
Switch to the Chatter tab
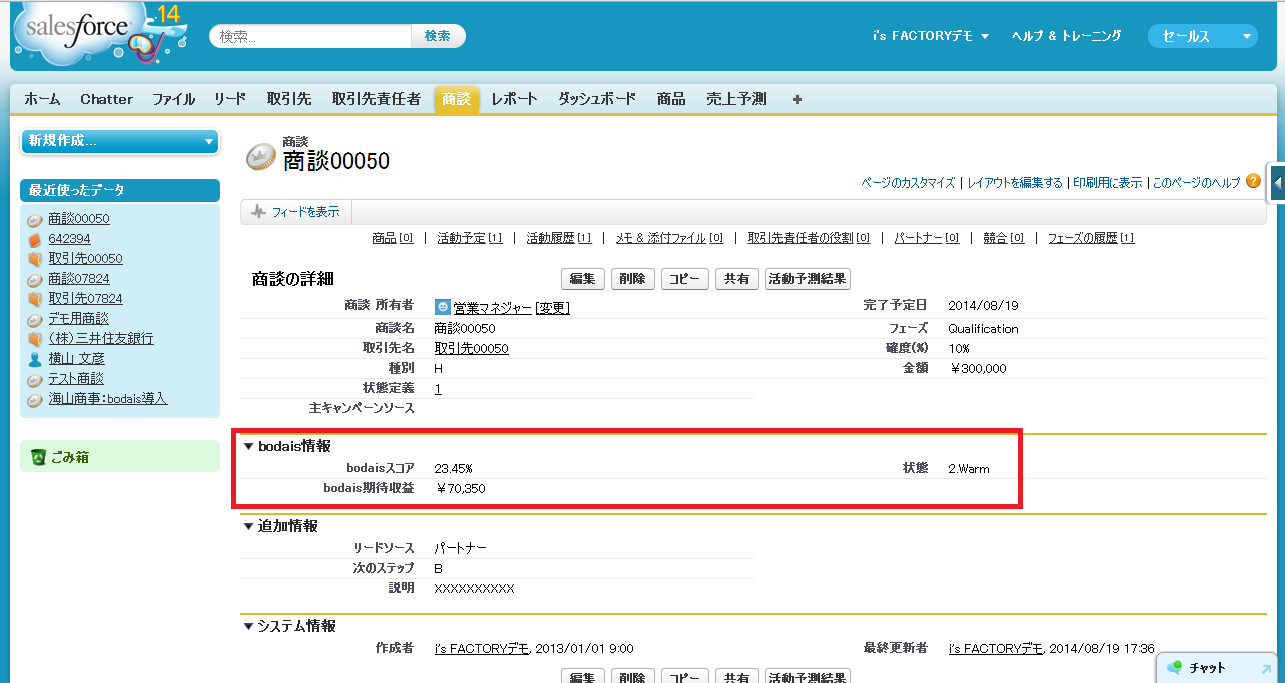pyautogui.click(x=106, y=99)
